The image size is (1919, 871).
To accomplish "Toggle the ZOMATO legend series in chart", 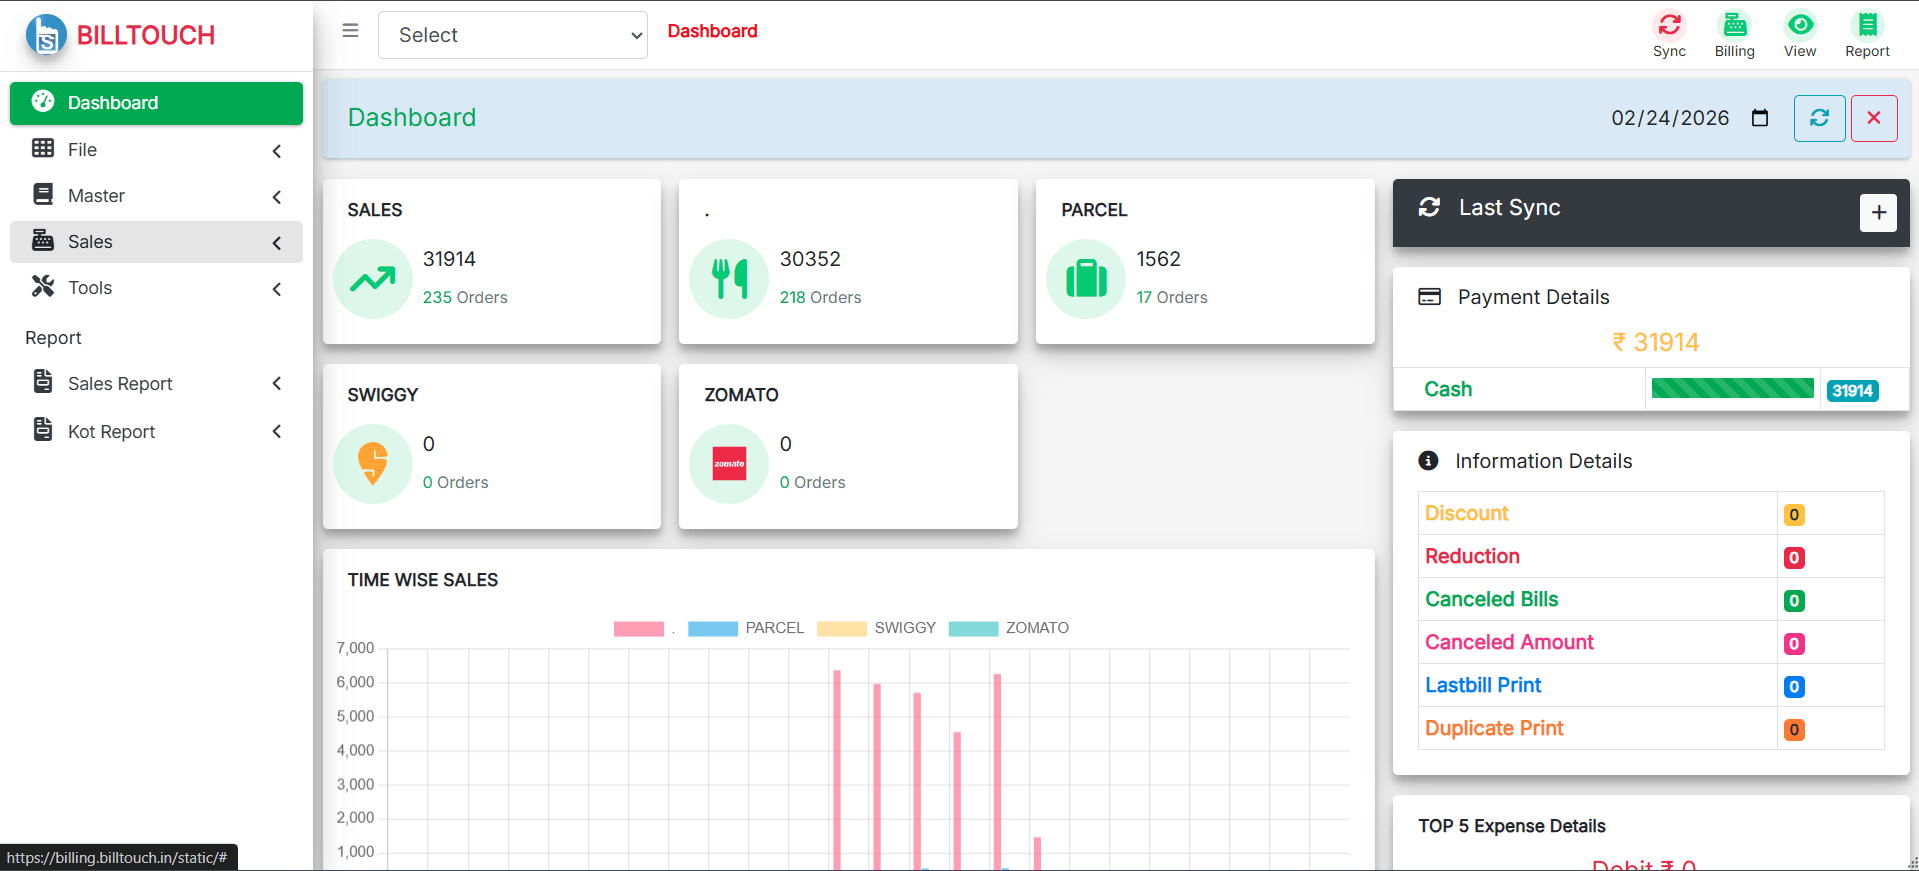I will coord(1008,628).
